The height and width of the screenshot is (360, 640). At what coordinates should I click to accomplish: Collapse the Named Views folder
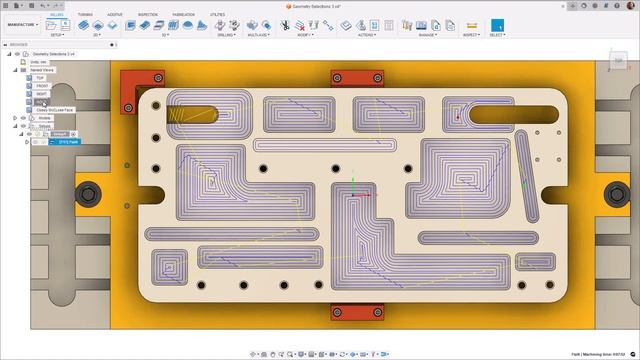(15, 70)
